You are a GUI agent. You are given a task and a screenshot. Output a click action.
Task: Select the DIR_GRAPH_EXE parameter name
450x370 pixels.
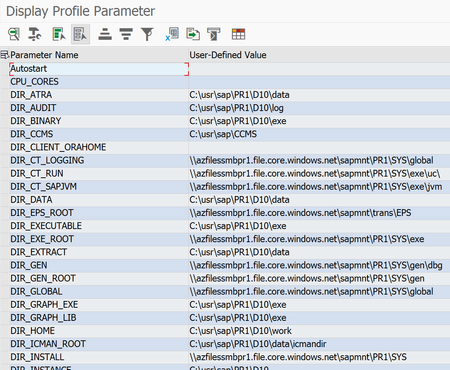click(x=44, y=305)
